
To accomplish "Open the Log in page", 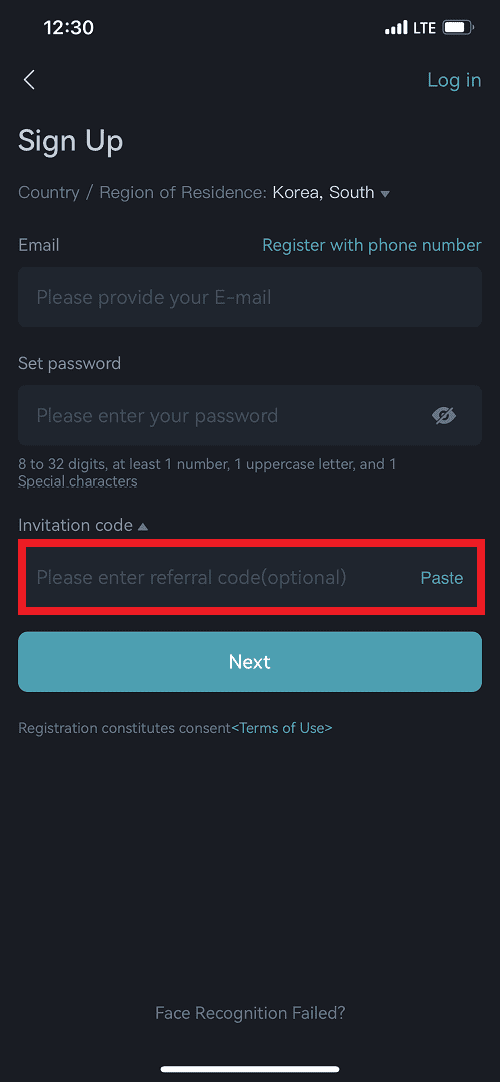I will (x=454, y=80).
